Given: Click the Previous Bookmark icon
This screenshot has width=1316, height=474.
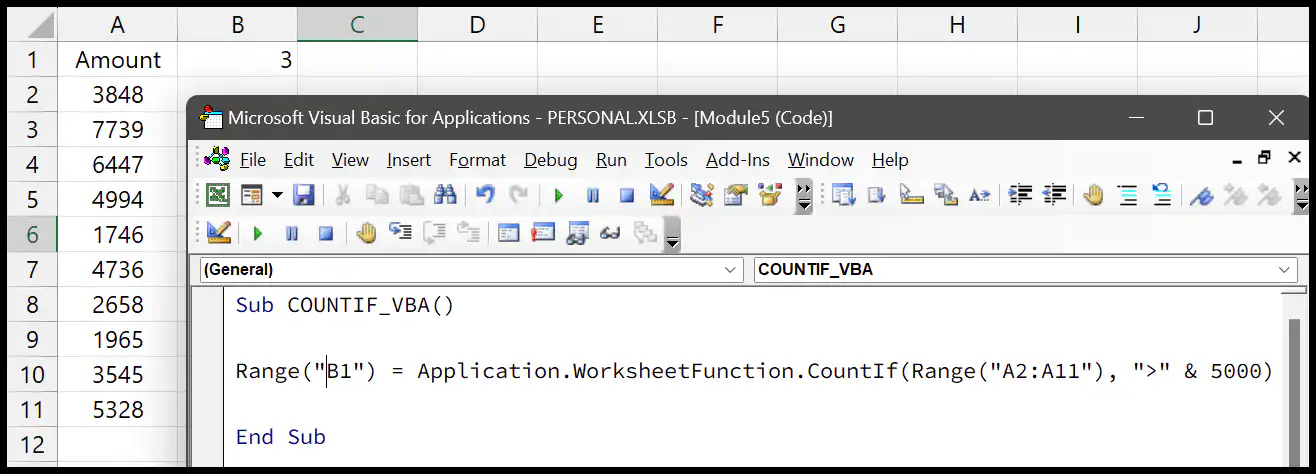Looking at the screenshot, I should pos(1269,196).
